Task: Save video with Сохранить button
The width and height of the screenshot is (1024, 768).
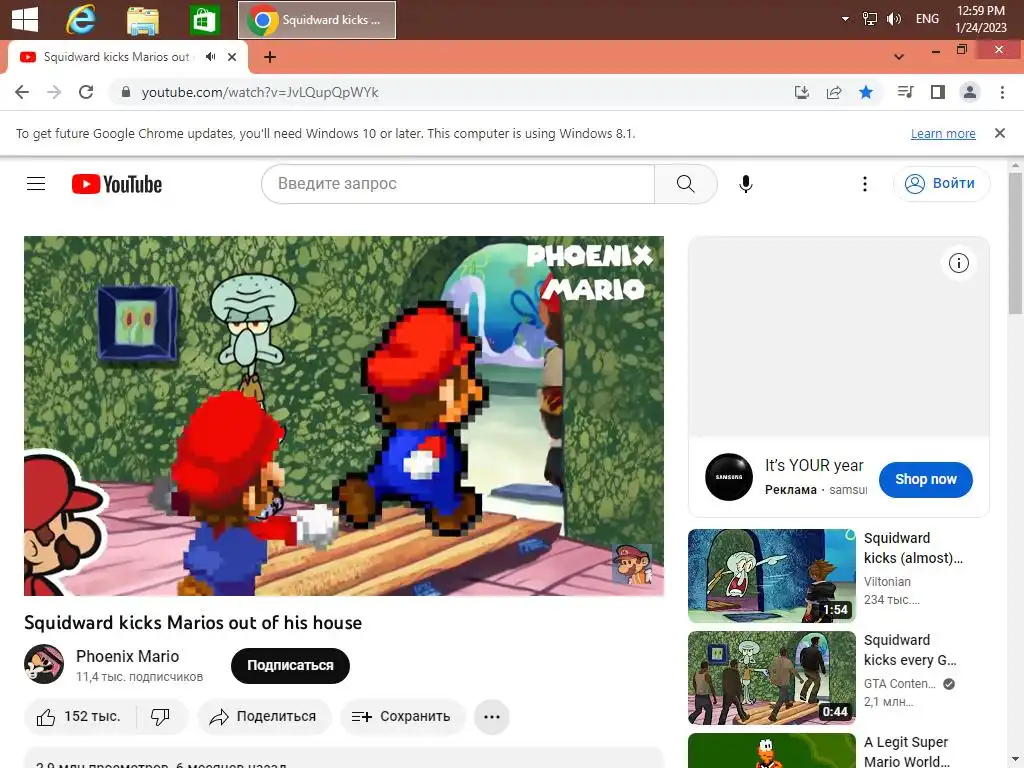Action: [x=402, y=716]
